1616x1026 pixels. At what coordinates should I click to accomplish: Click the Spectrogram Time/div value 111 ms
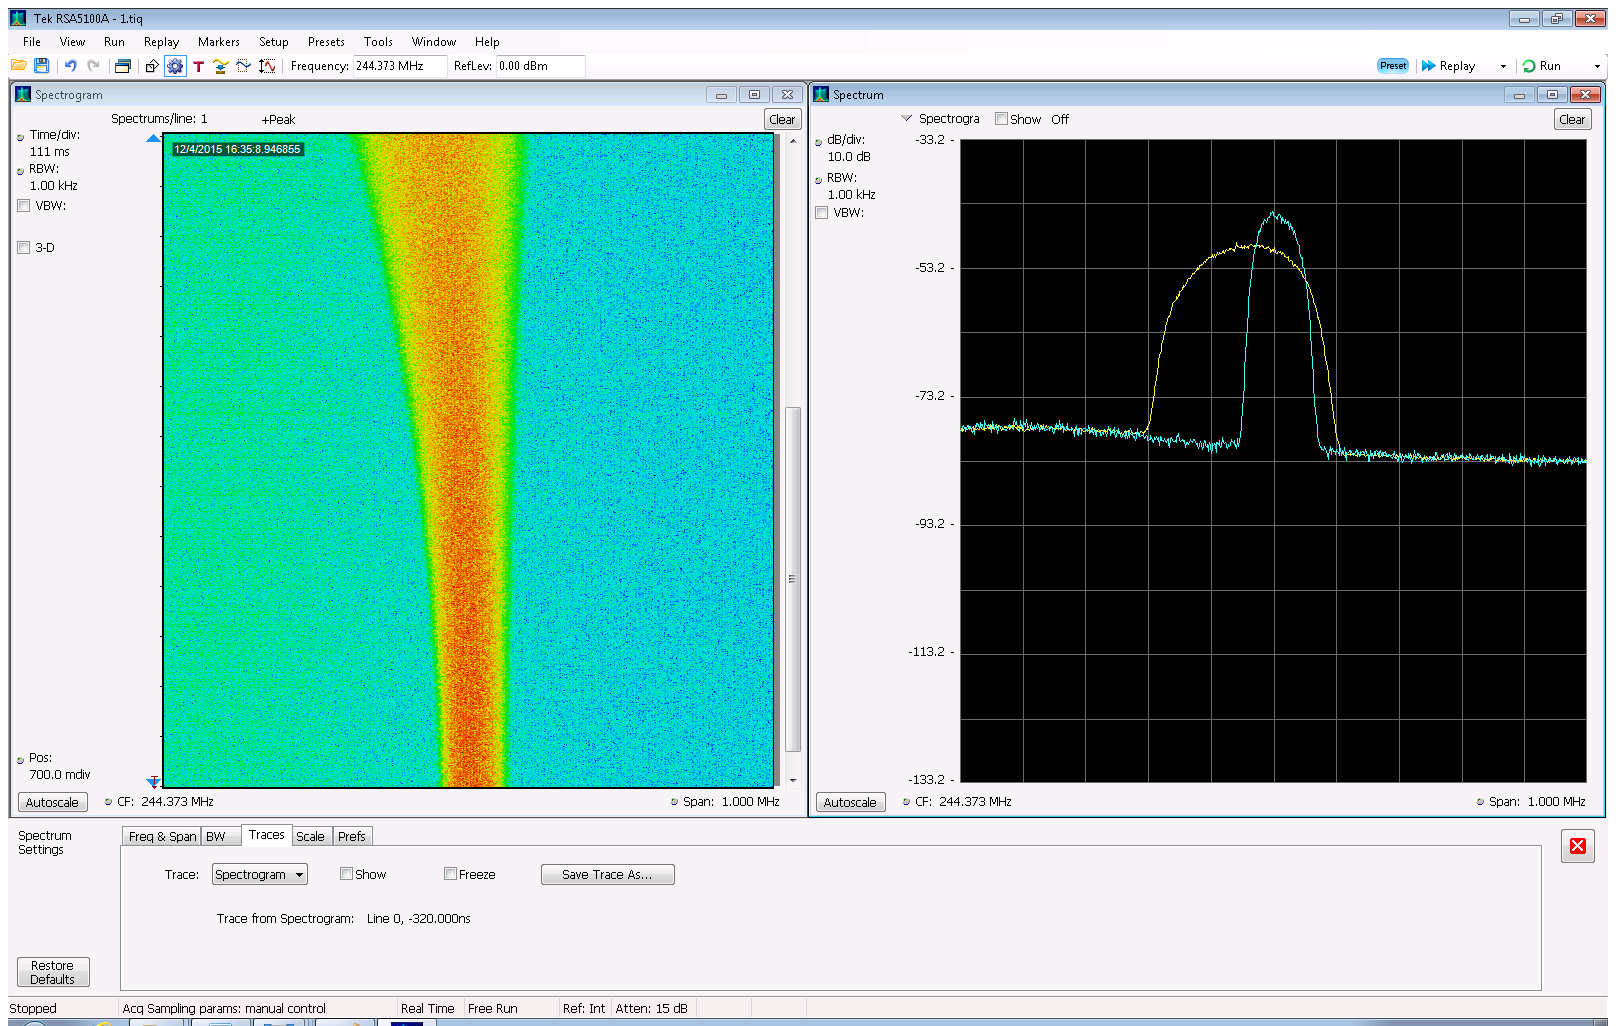coord(50,152)
